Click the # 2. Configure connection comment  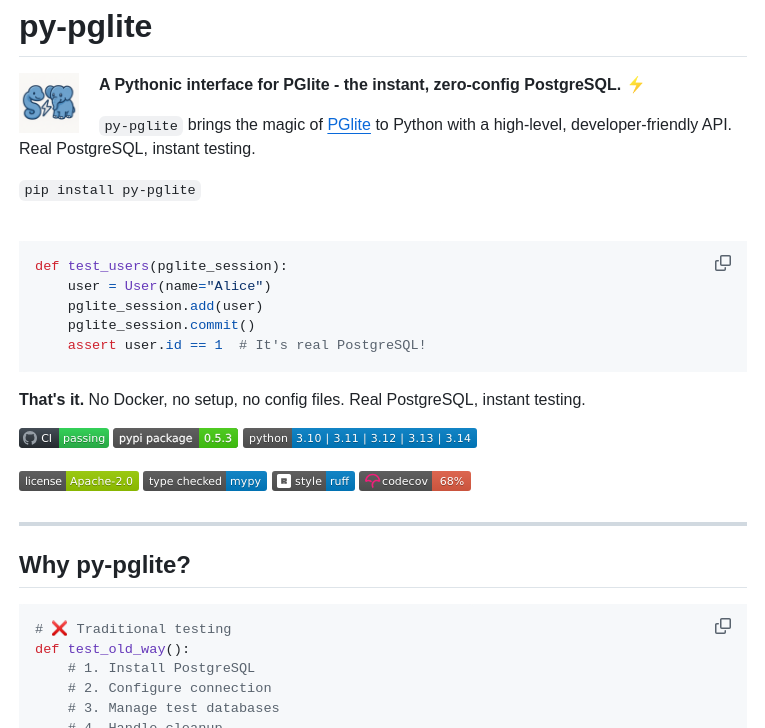[x=169, y=688]
